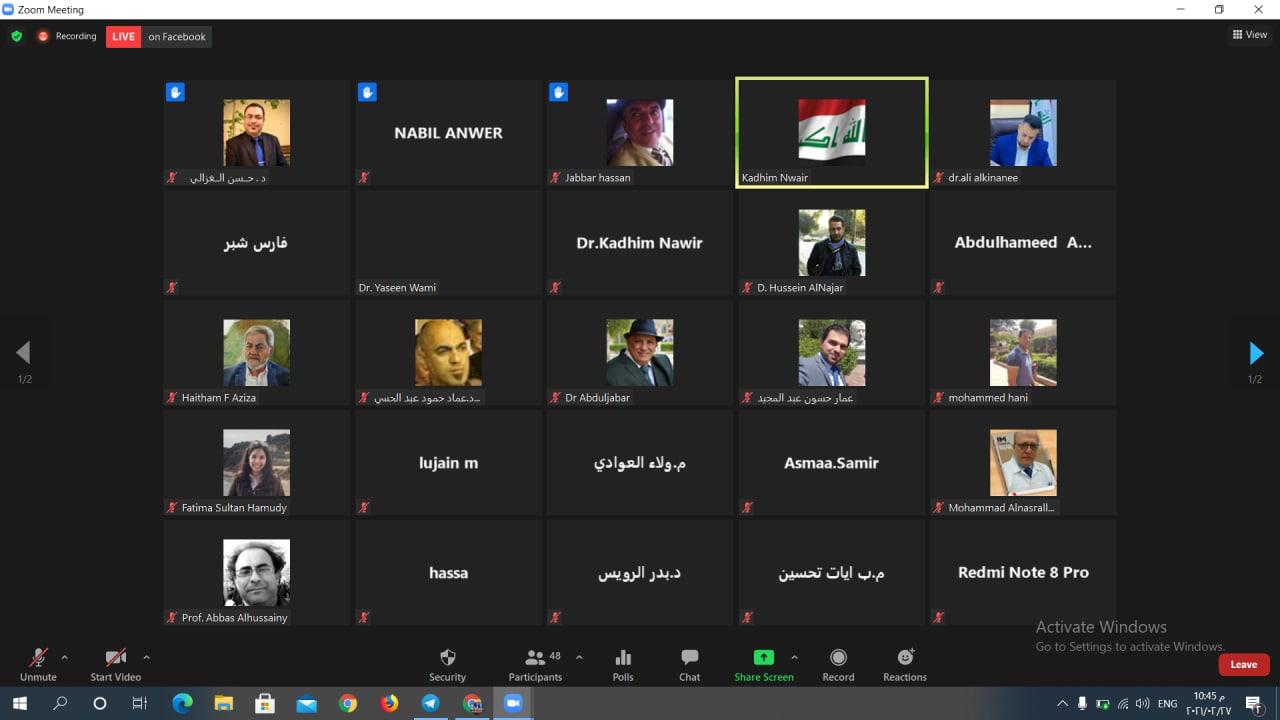The height and width of the screenshot is (720, 1280).
Task: Open Microsoft Edge from the taskbar
Action: [182, 703]
